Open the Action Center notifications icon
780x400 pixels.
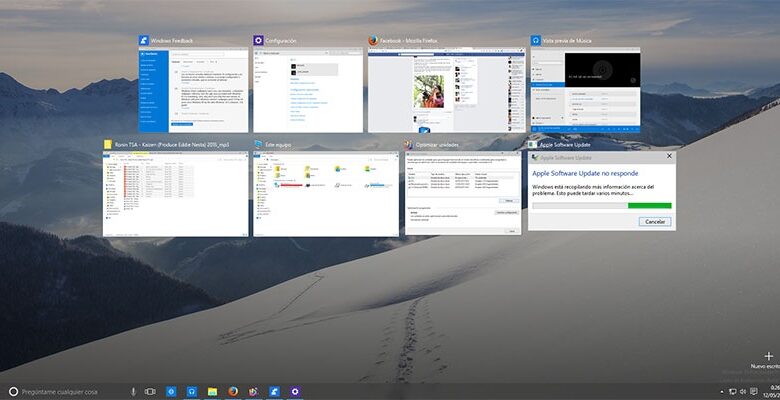click(754, 392)
